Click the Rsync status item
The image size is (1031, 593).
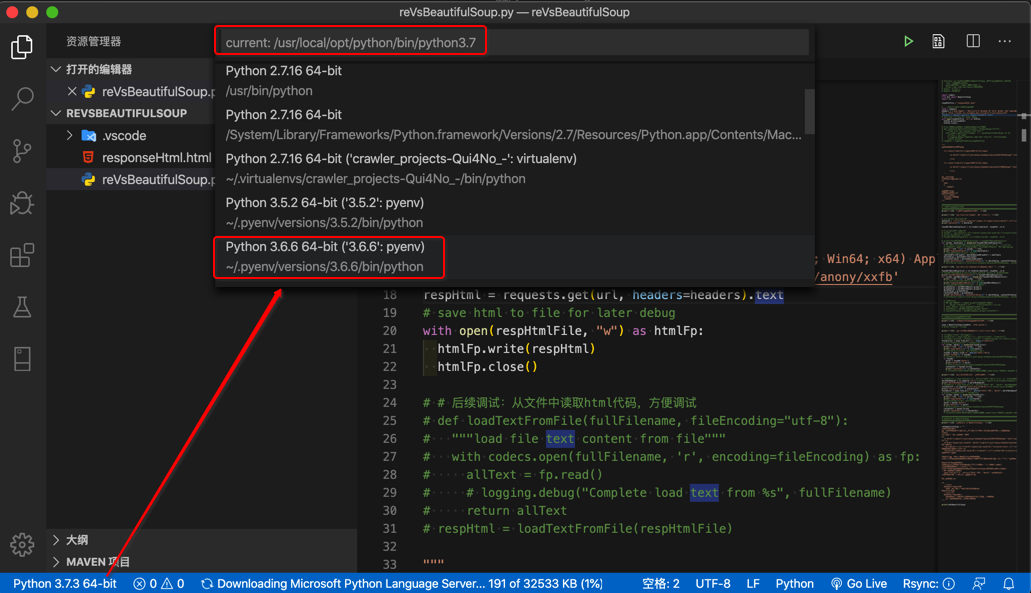(x=928, y=584)
